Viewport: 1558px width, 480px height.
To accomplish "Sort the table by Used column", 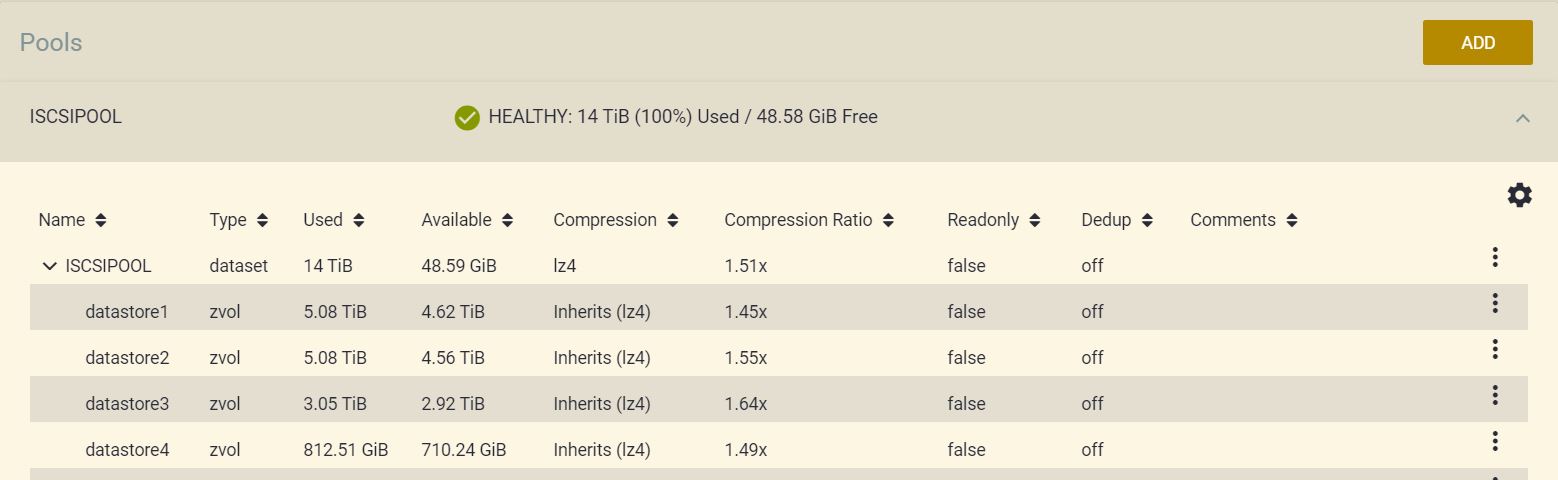I will [x=333, y=220].
